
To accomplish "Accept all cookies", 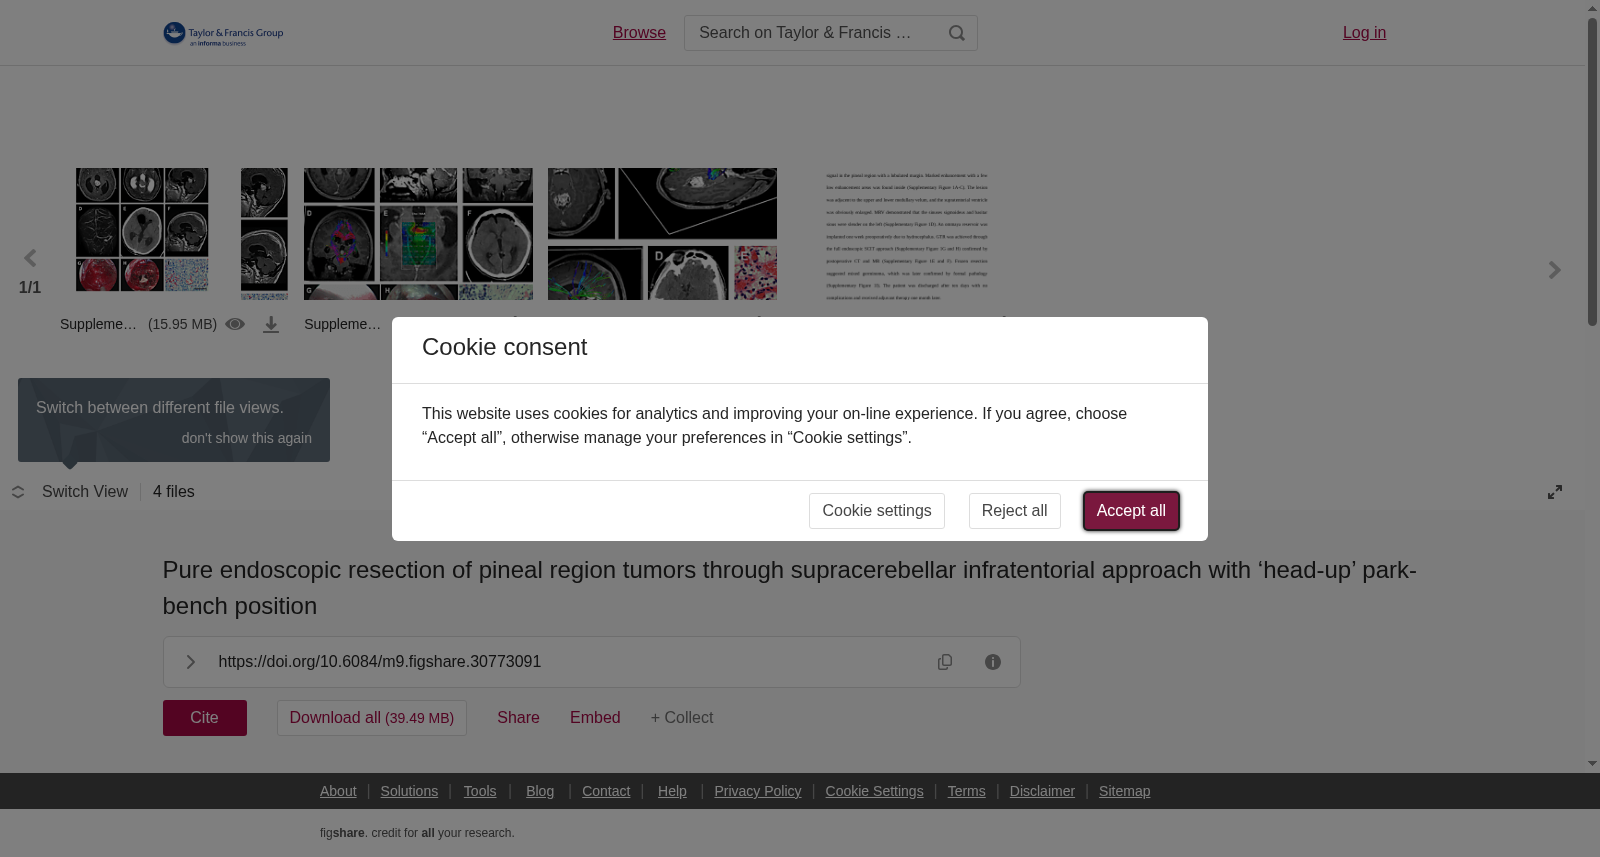I will (1131, 511).
